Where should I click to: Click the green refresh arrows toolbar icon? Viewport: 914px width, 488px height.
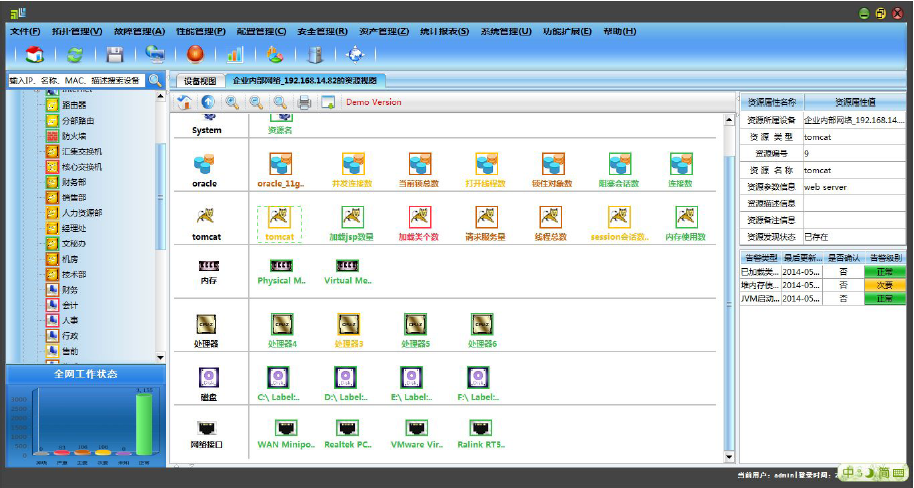tap(74, 54)
